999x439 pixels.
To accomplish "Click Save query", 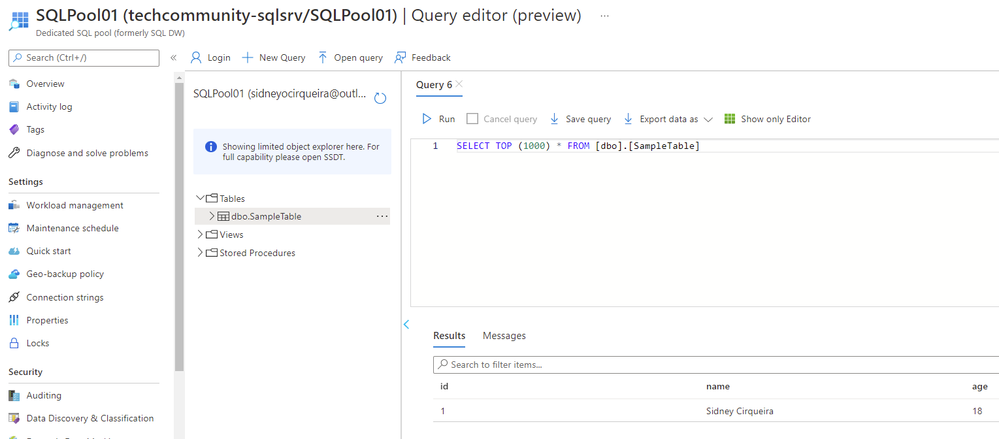I will pos(580,119).
